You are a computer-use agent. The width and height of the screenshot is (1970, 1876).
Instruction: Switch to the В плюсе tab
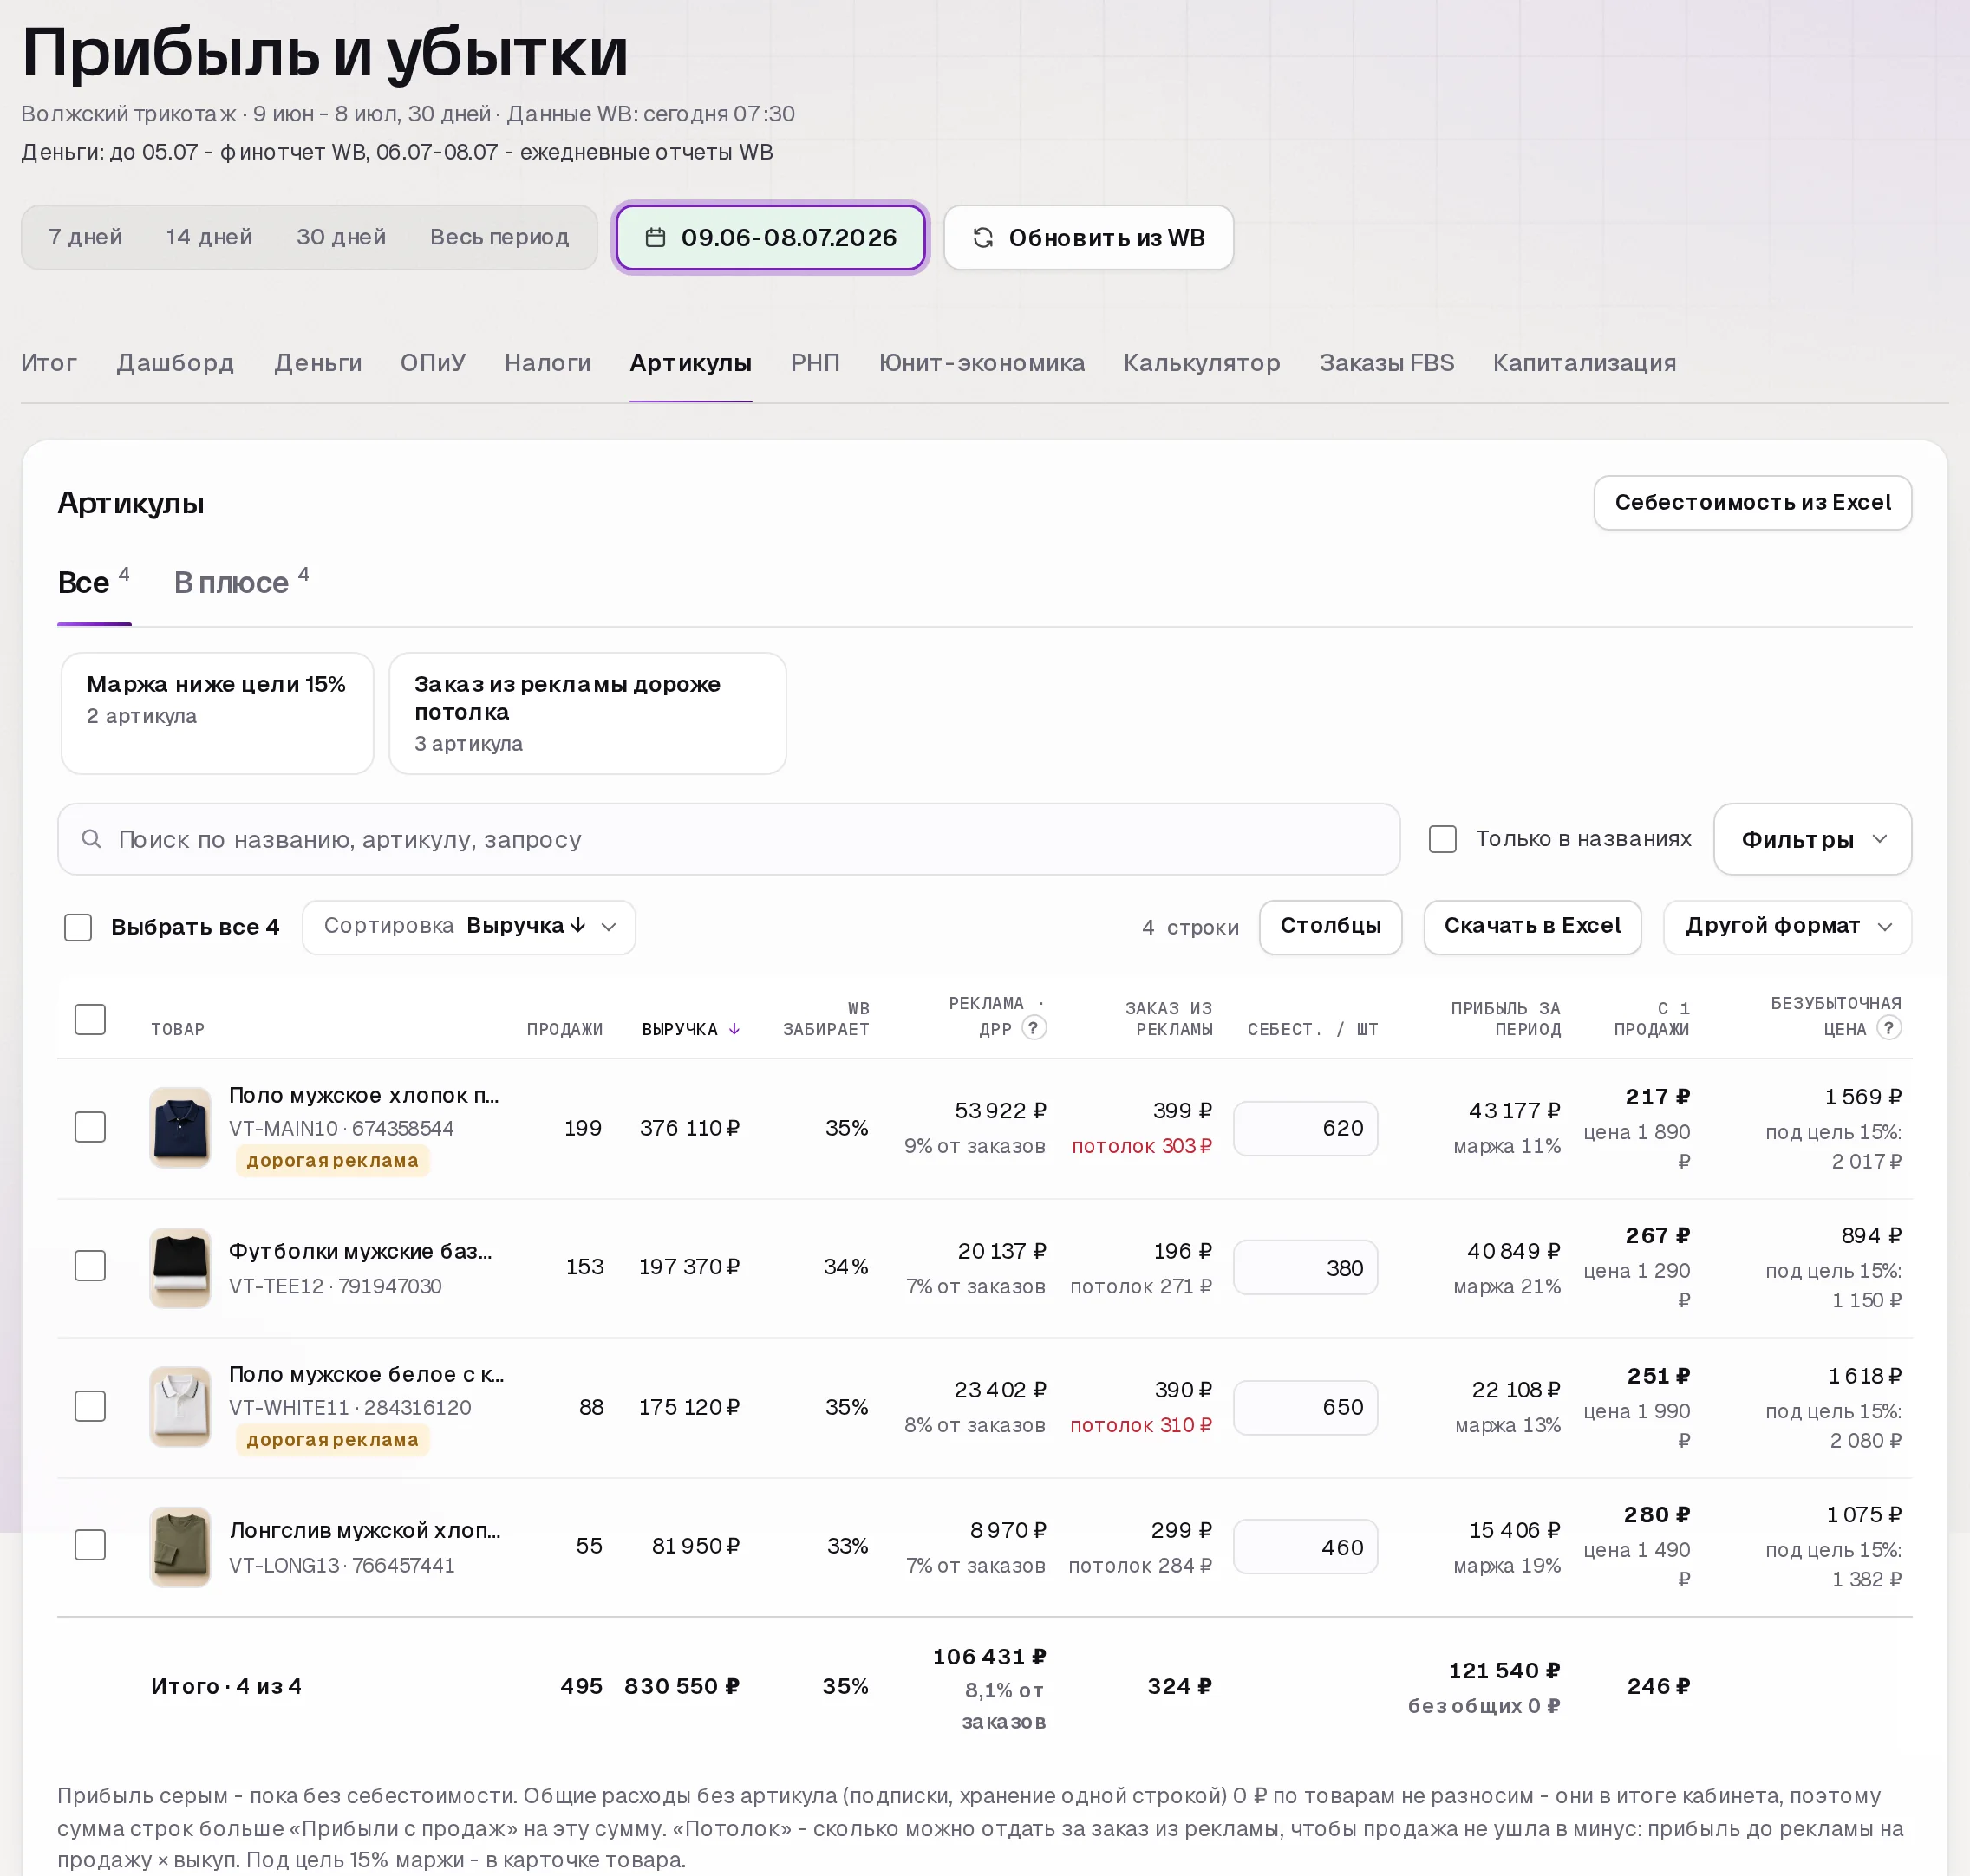241,582
